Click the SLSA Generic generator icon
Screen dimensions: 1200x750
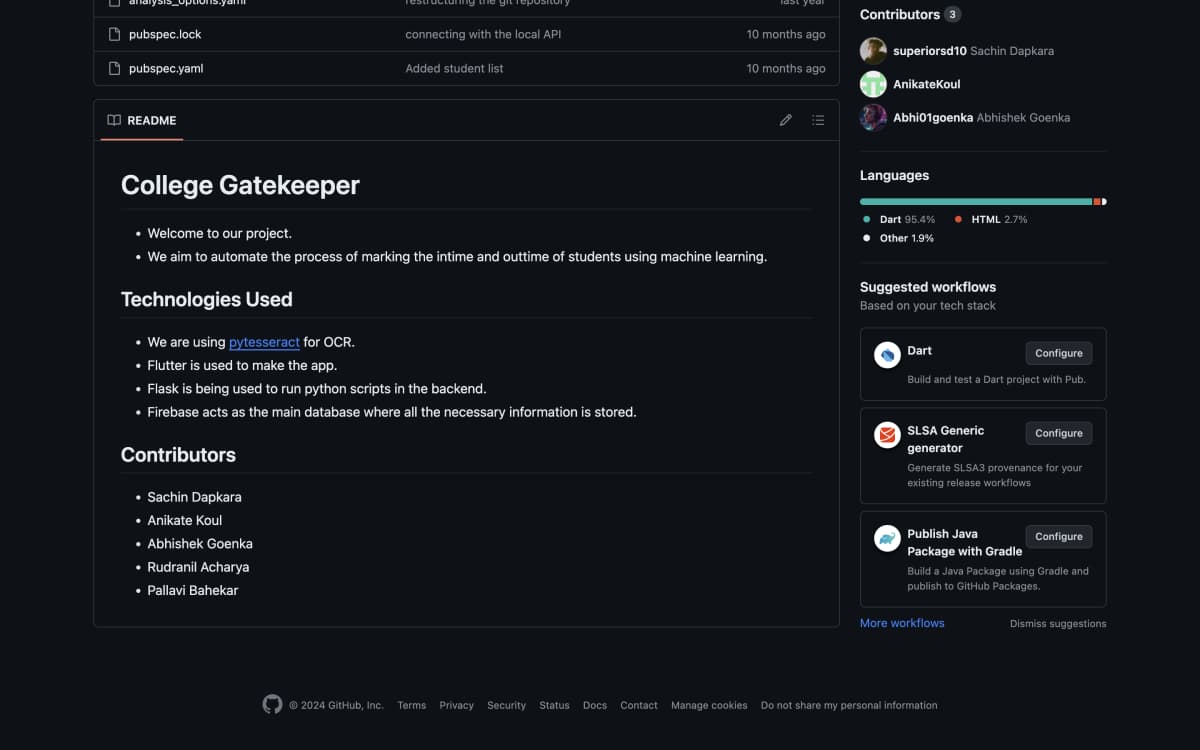point(887,435)
